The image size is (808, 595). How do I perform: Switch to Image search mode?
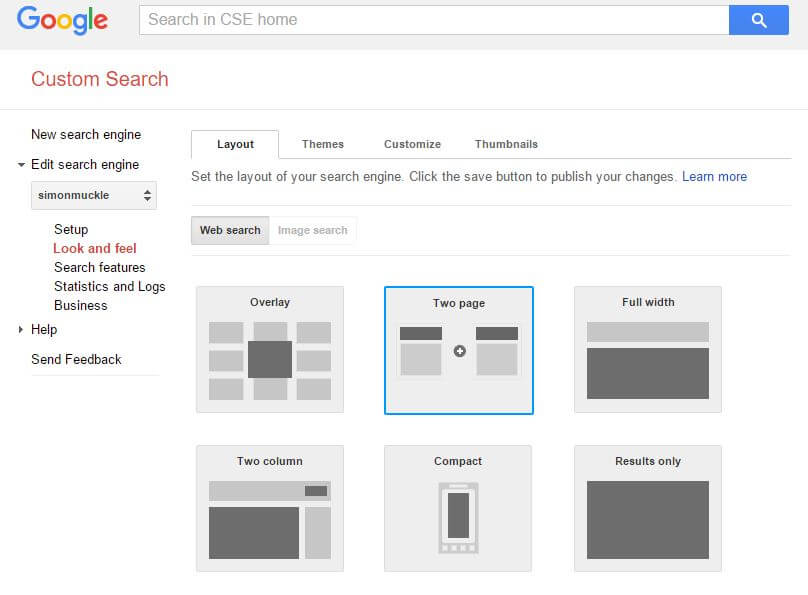tap(313, 230)
